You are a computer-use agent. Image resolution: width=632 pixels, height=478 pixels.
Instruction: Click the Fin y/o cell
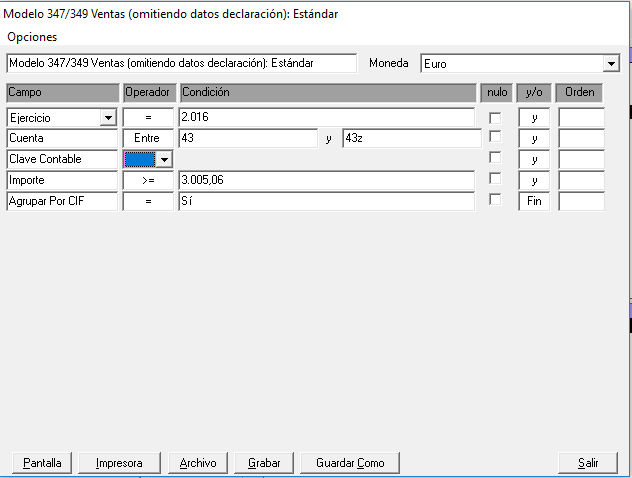pos(534,201)
